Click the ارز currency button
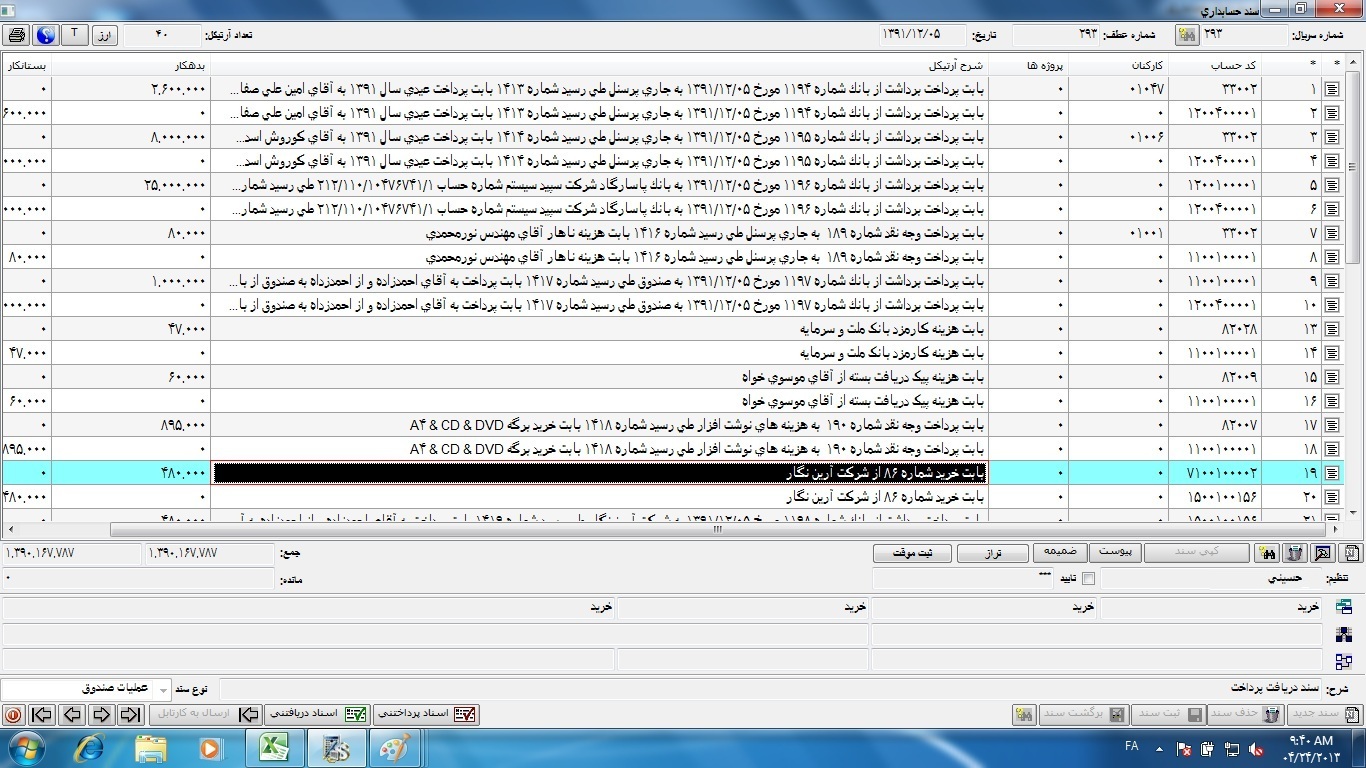 pos(105,35)
